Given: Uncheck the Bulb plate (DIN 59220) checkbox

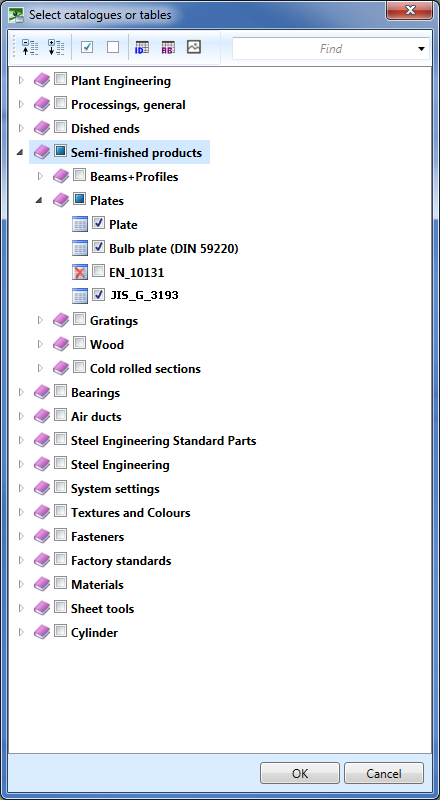Looking at the screenshot, I should [x=99, y=247].
